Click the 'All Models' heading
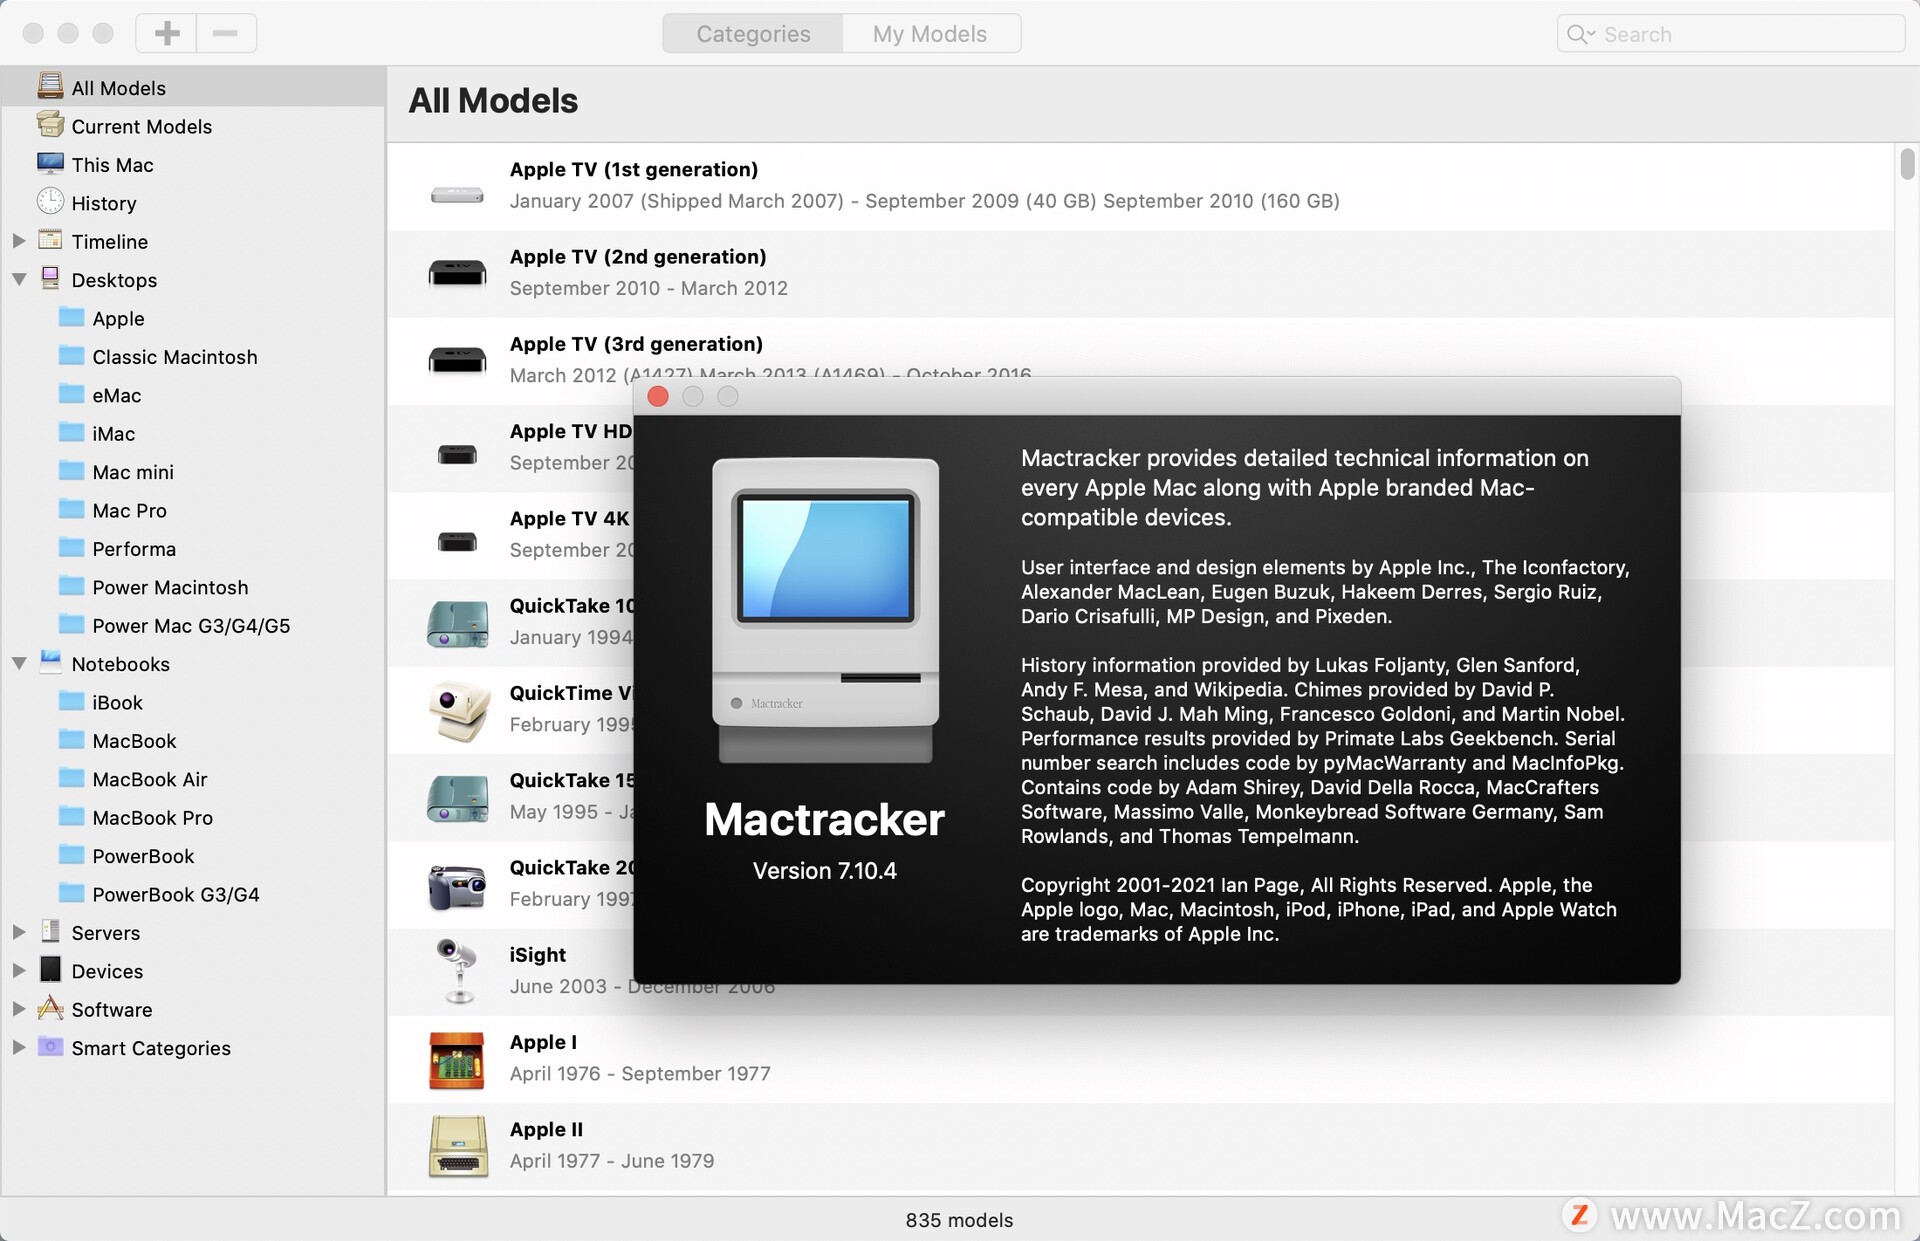Viewport: 1920px width, 1241px height. pos(493,100)
